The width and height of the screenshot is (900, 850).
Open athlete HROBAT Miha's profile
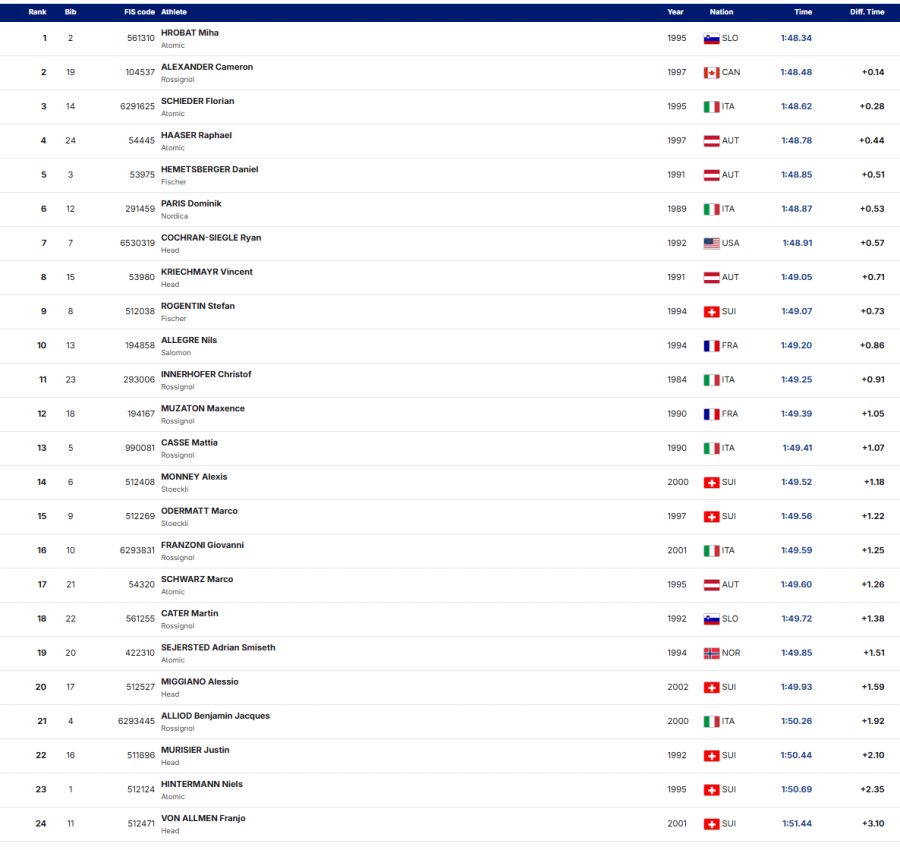pos(189,33)
